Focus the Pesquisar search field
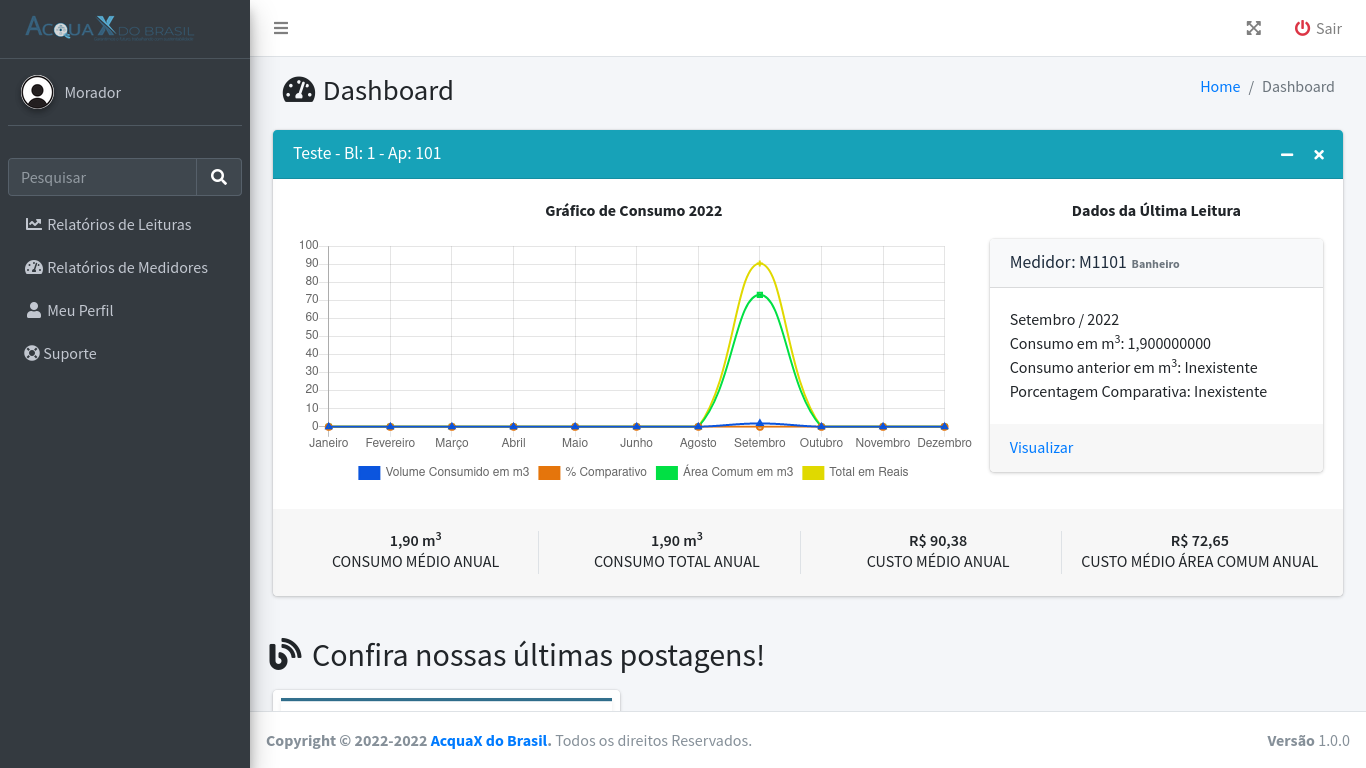The width and height of the screenshot is (1366, 768). point(102,177)
